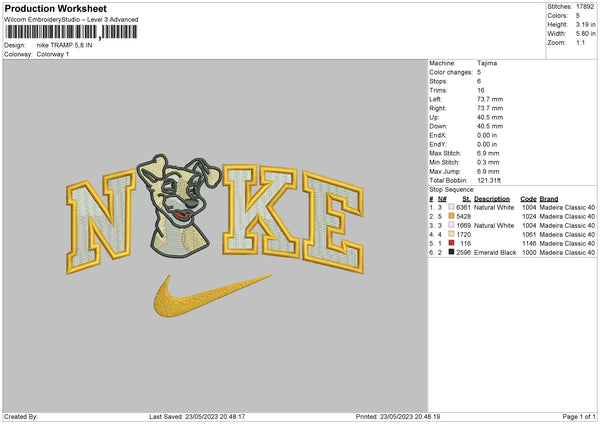600x424 pixels.
Task: Click thread code 1024 in the stop sequence
Action: pyautogui.click(x=529, y=216)
